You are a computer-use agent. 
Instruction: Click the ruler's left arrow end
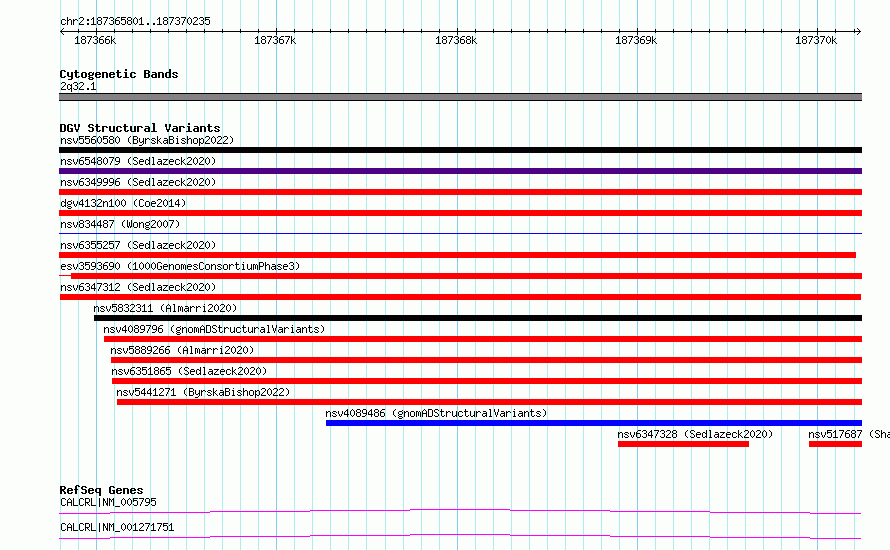(x=62, y=31)
